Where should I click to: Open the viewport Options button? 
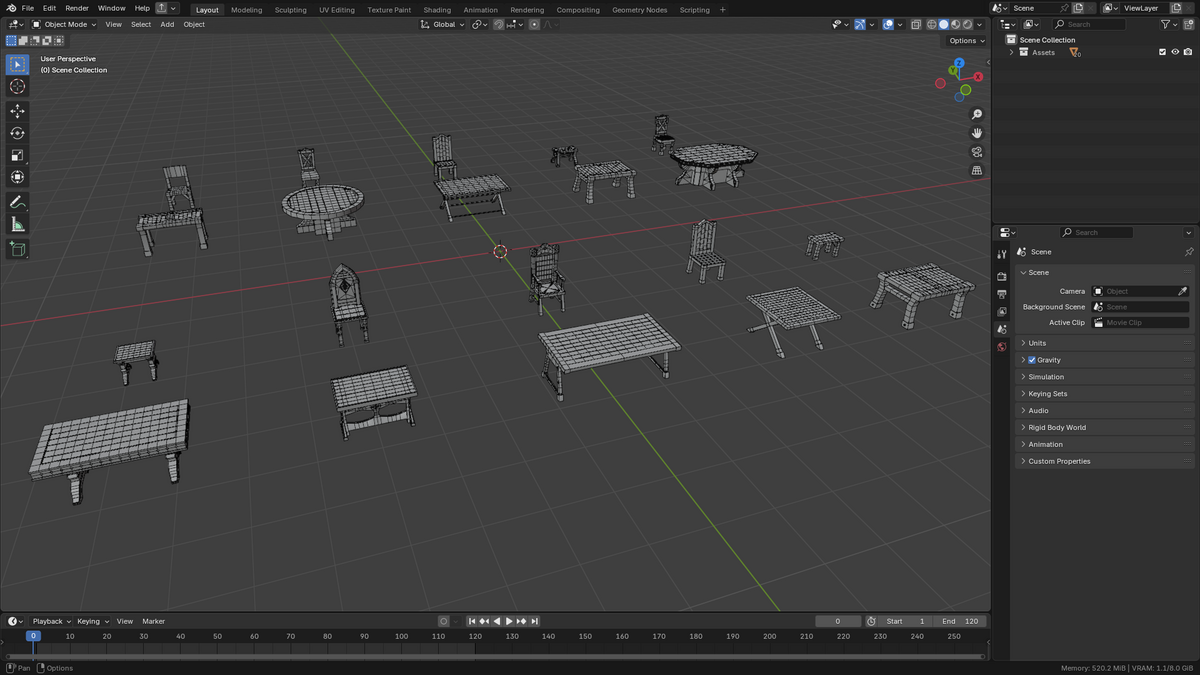click(966, 41)
